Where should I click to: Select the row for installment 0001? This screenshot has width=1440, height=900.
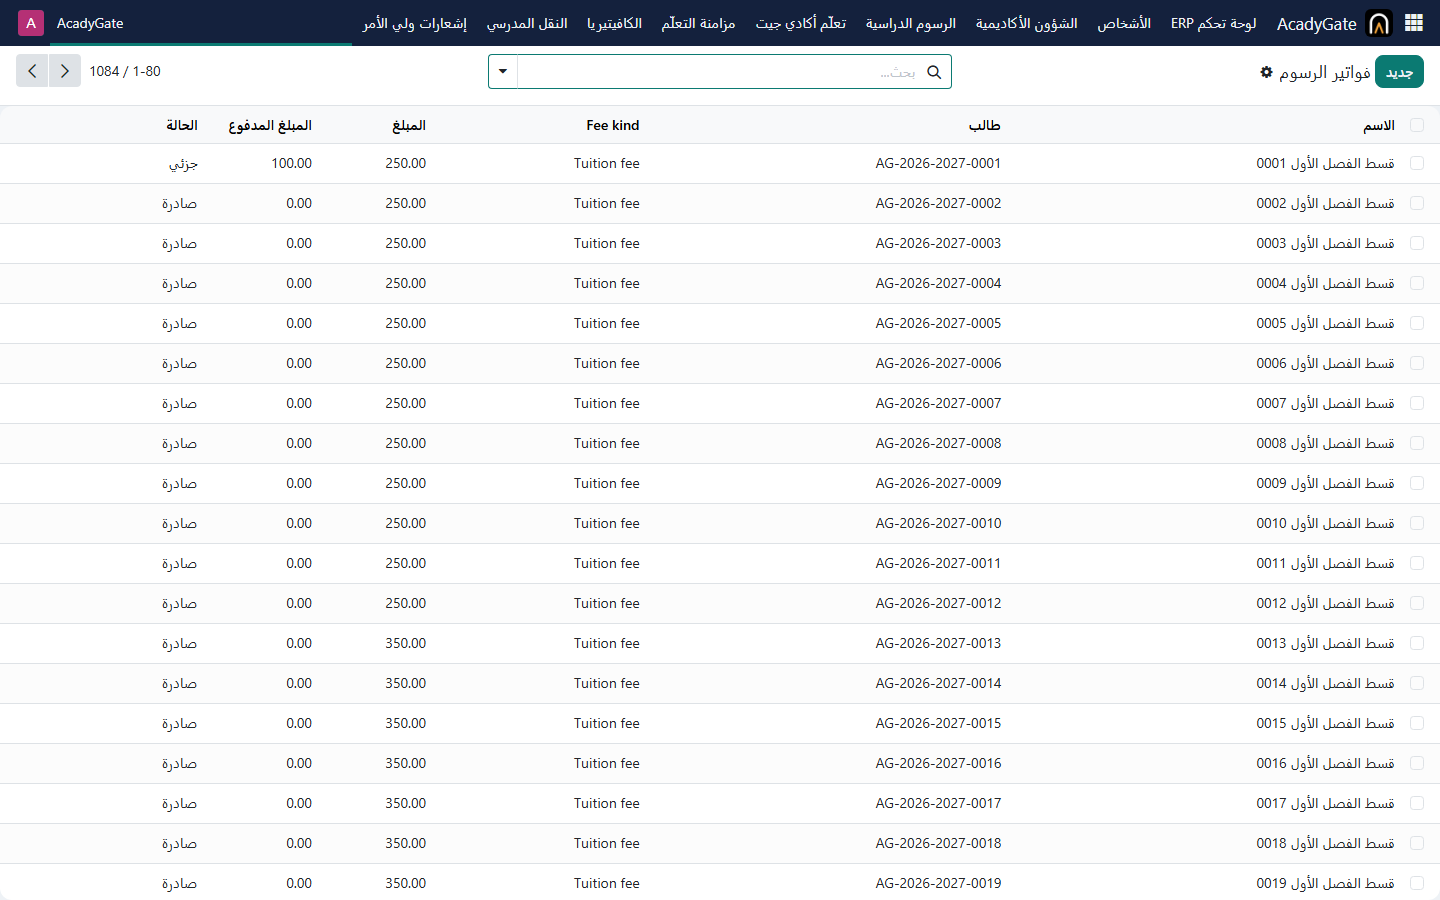point(1416,163)
